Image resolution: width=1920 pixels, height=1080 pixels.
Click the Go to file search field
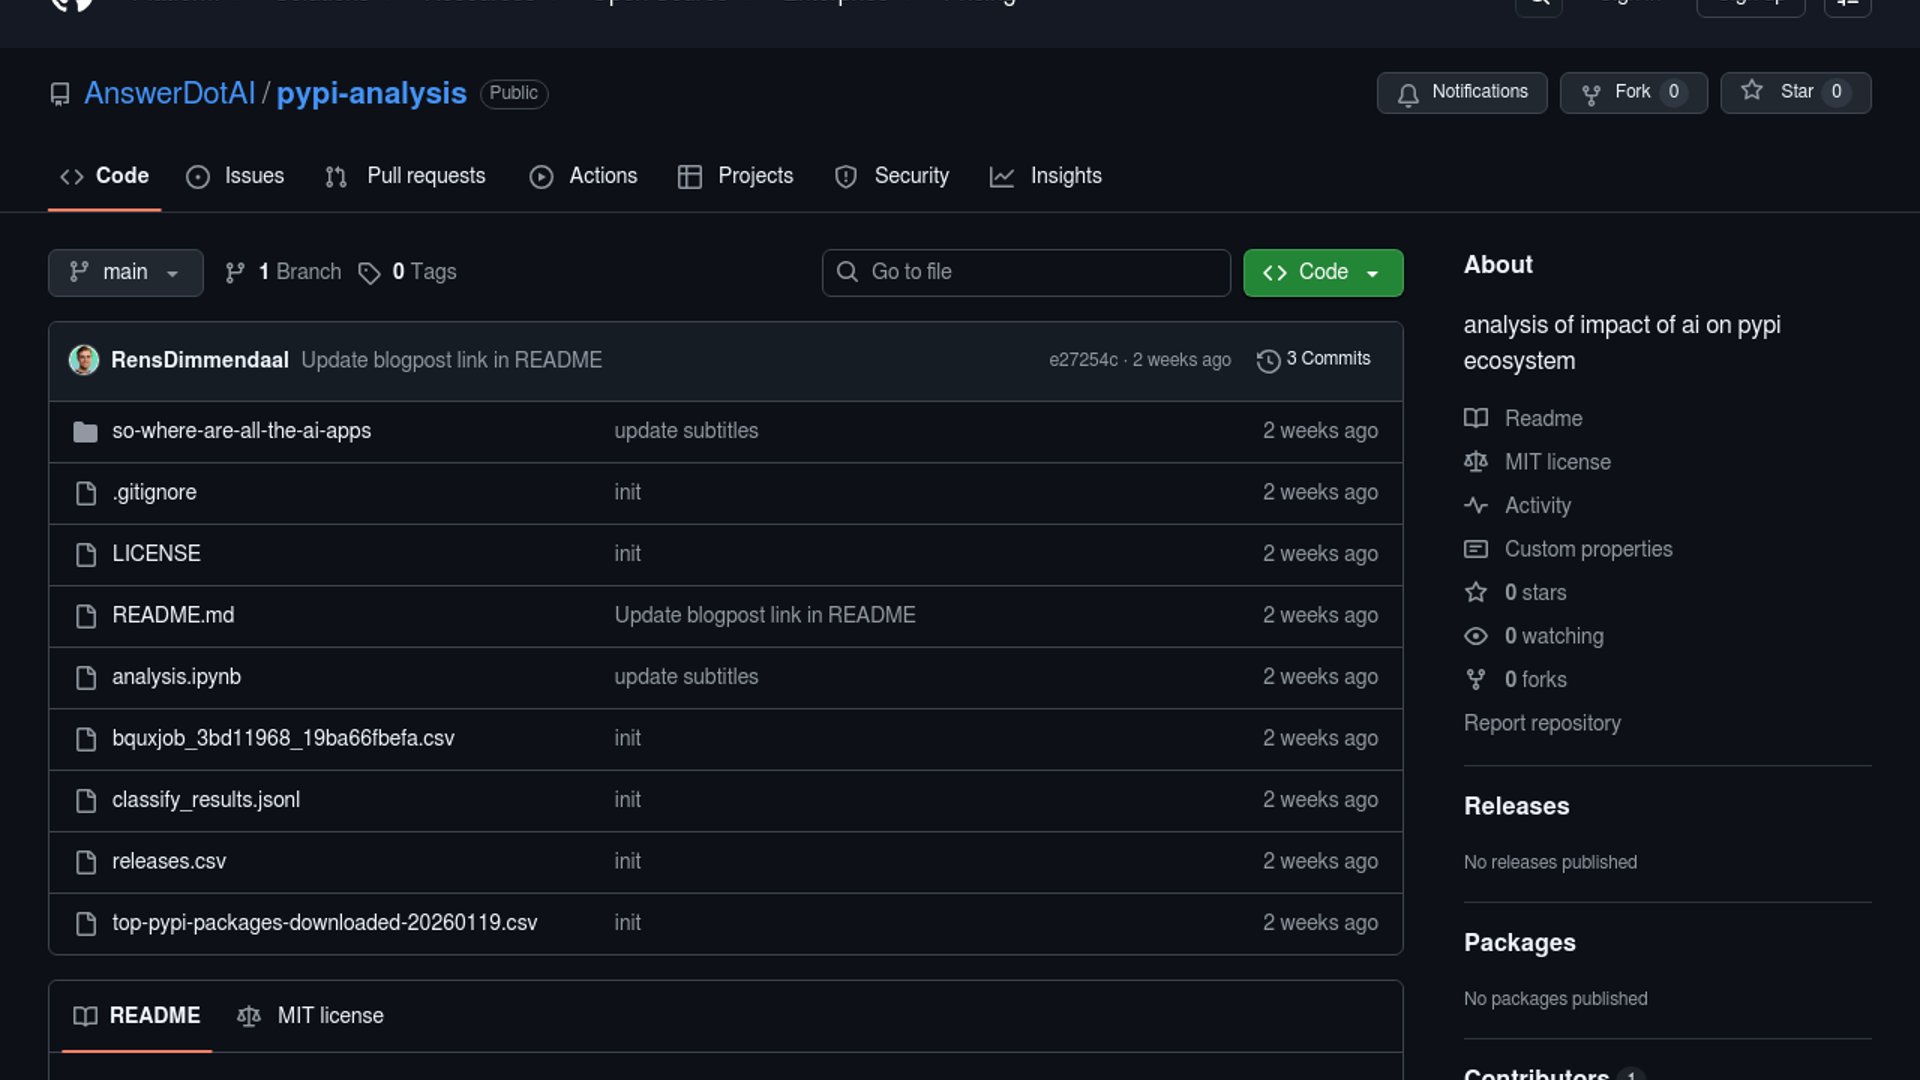point(1026,273)
